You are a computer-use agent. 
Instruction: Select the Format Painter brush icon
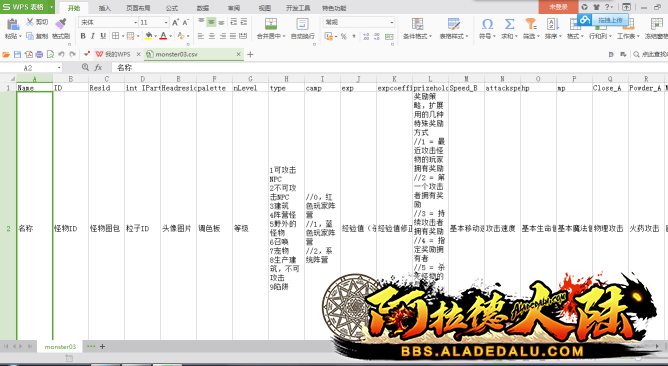coord(61,23)
